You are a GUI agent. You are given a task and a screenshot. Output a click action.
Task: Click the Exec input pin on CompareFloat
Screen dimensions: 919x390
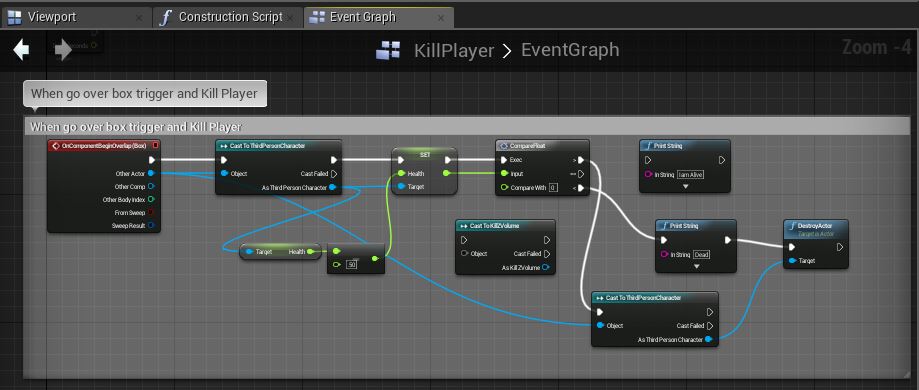[504, 160]
